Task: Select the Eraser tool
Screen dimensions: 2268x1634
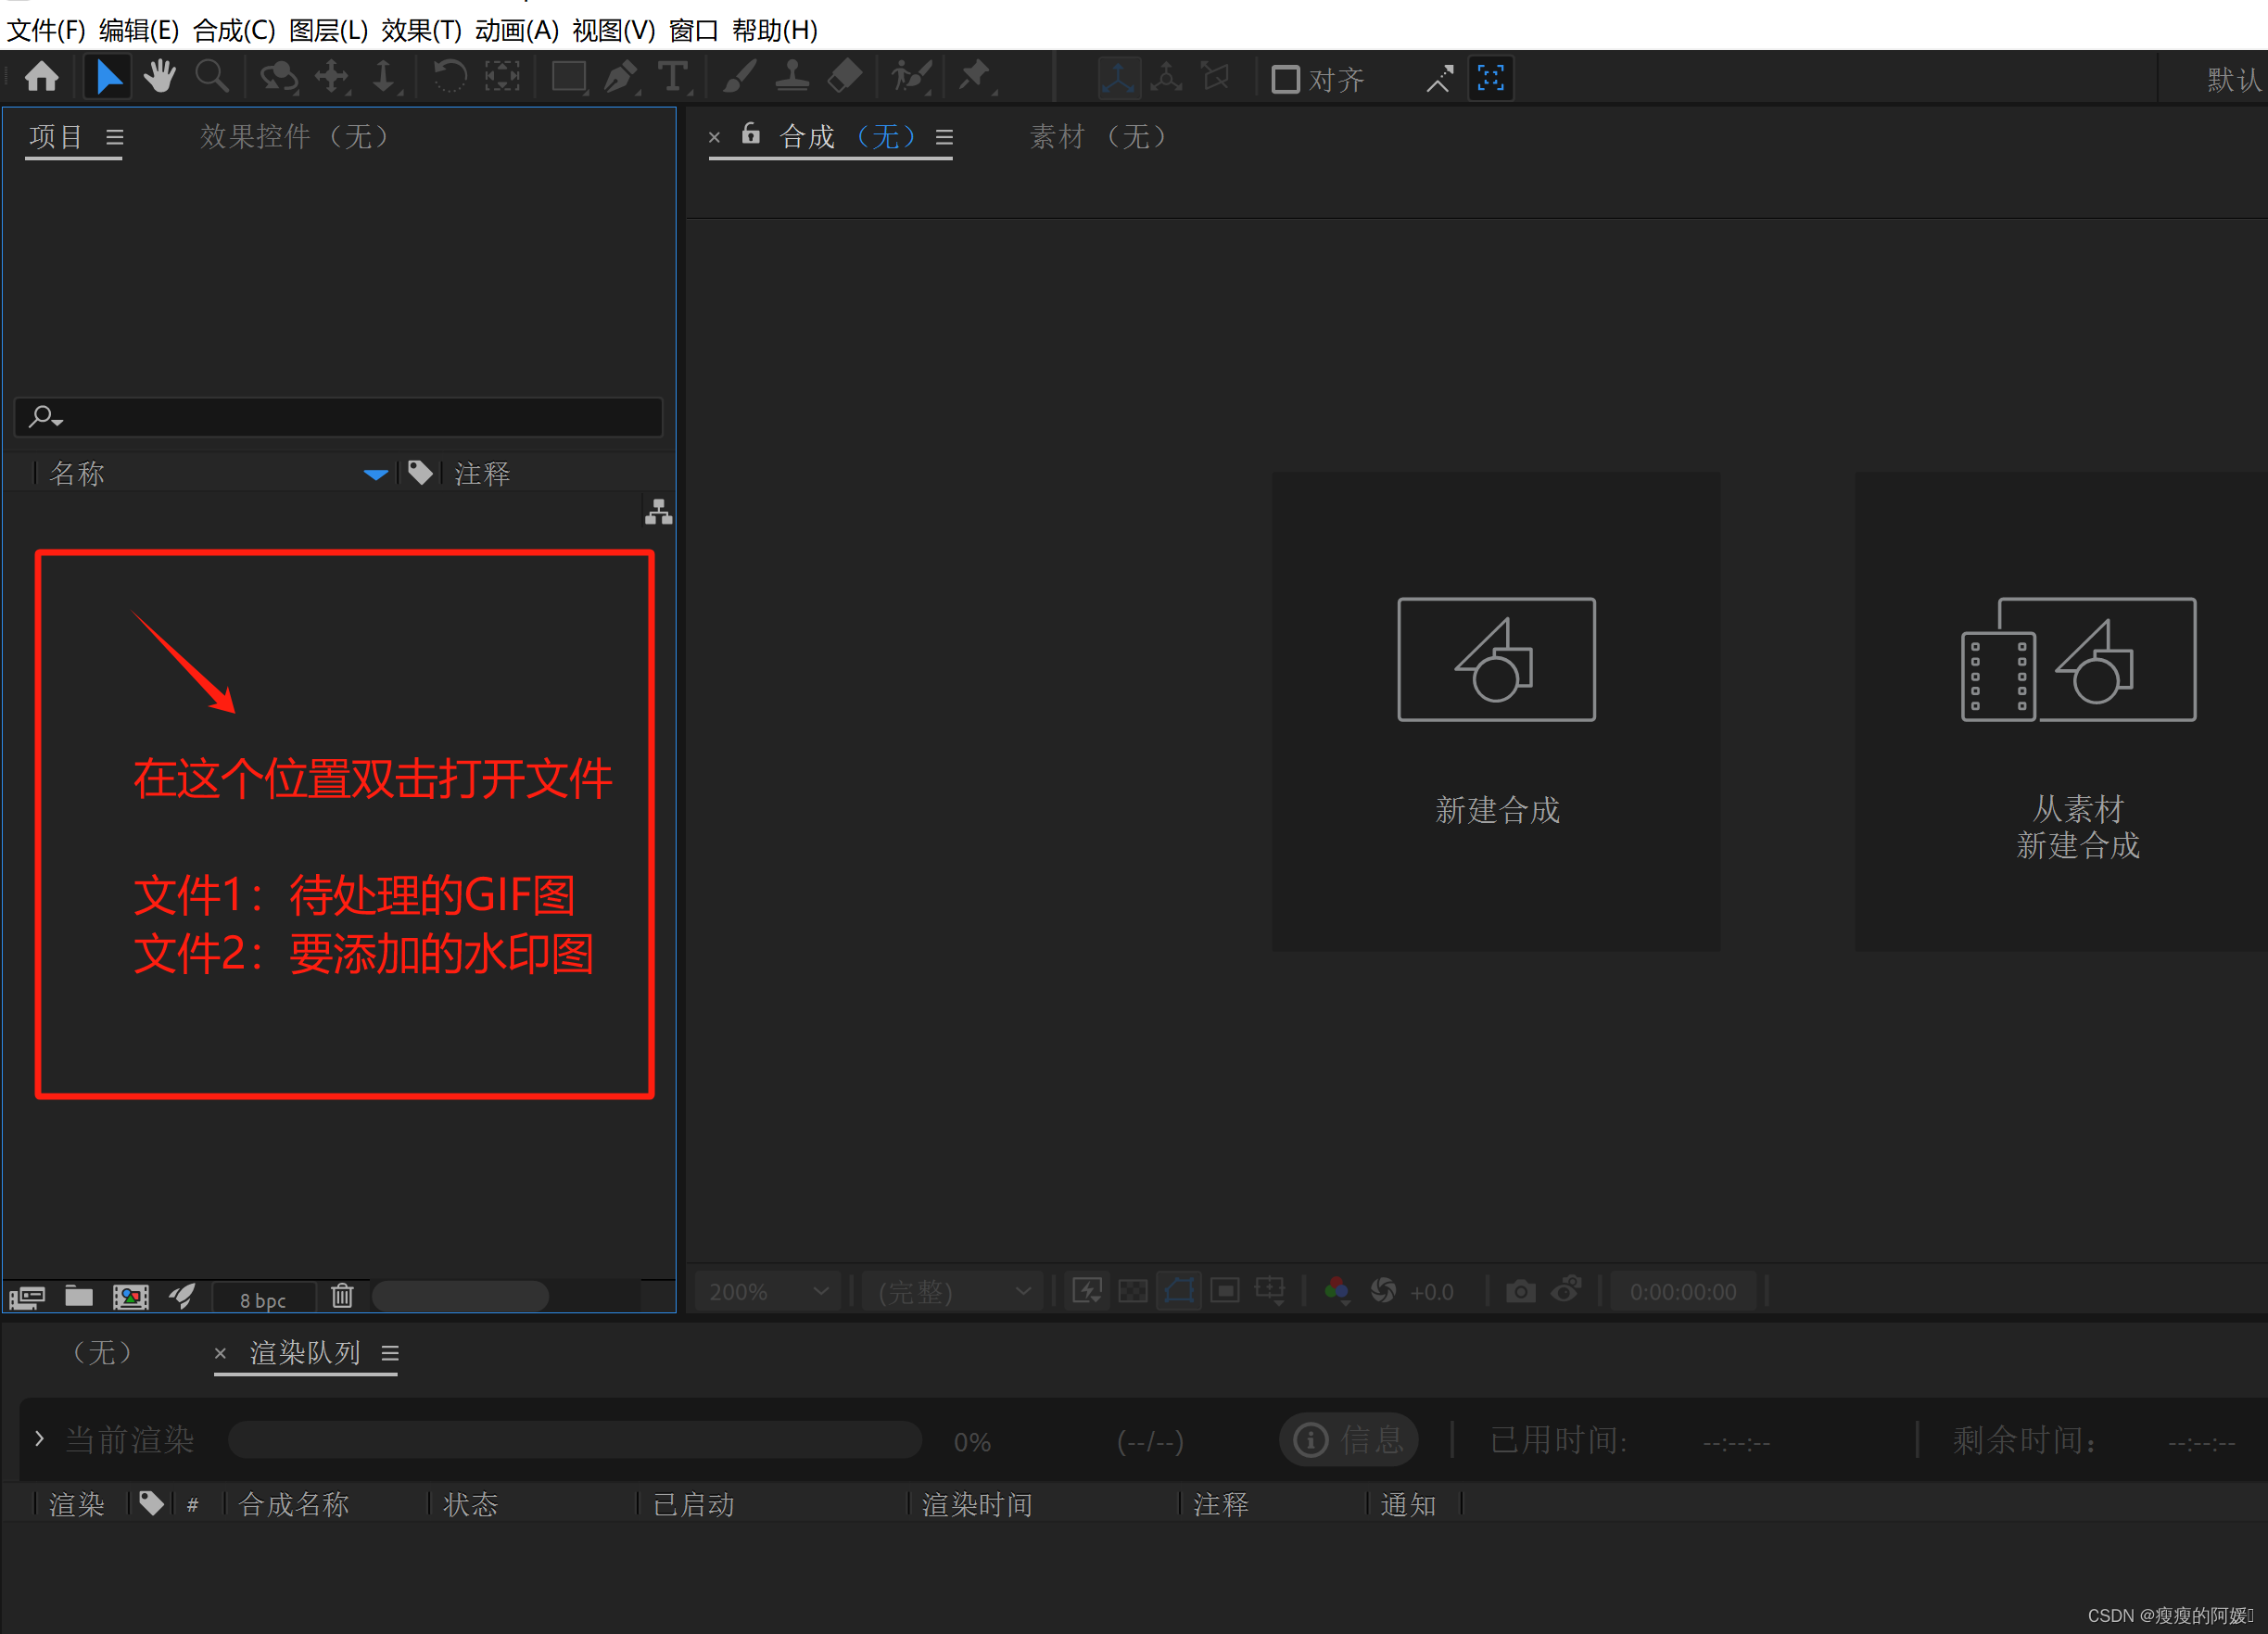Action: [x=845, y=77]
